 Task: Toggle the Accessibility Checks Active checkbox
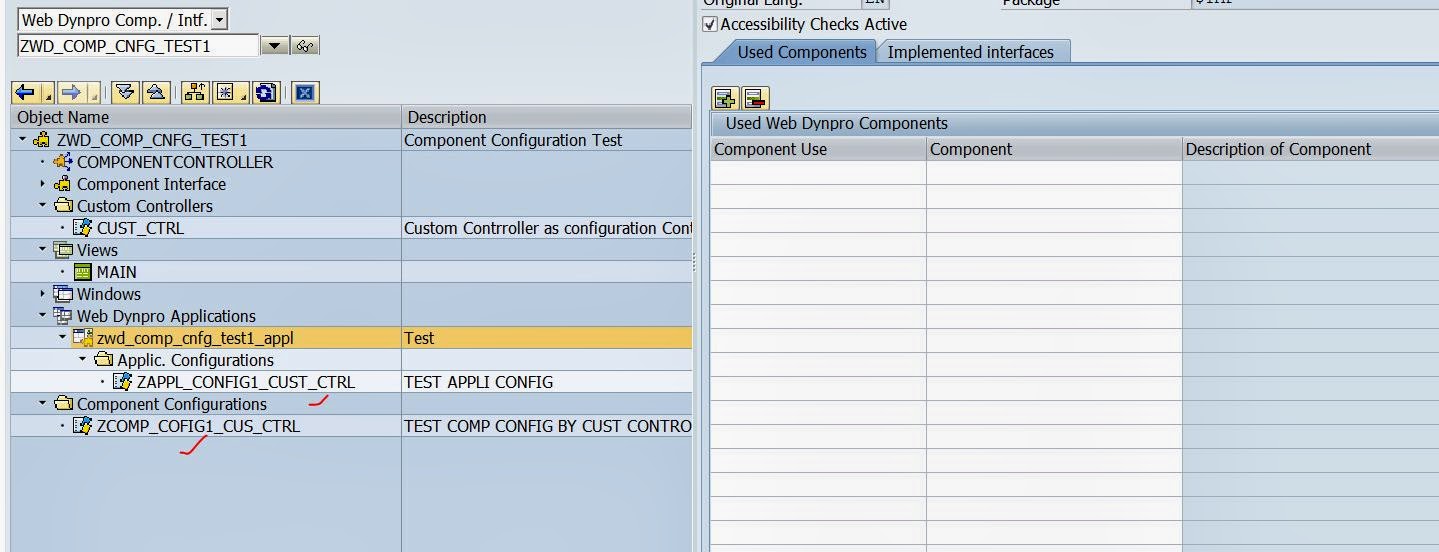pyautogui.click(x=711, y=24)
